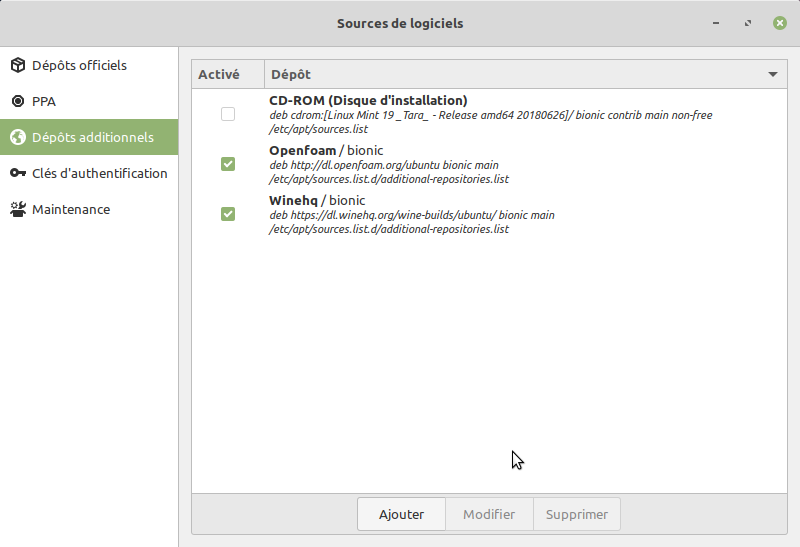Image resolution: width=800 pixels, height=547 pixels.
Task: Sort by the Dépôt column header
Action: pyautogui.click(x=500, y=75)
